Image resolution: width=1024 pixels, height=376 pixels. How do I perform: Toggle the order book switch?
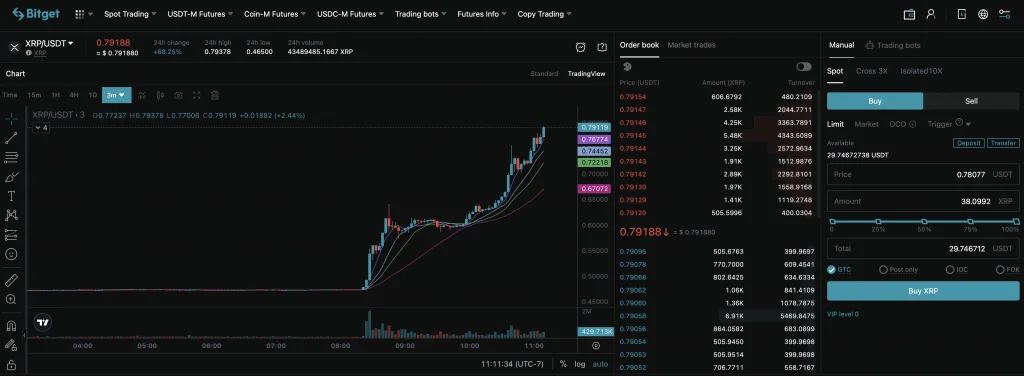[x=804, y=67]
